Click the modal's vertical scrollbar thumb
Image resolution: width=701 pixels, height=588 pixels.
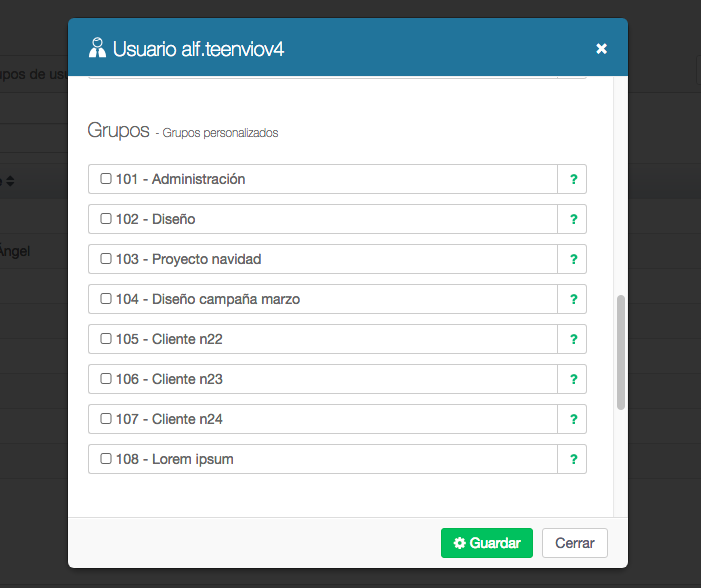621,351
